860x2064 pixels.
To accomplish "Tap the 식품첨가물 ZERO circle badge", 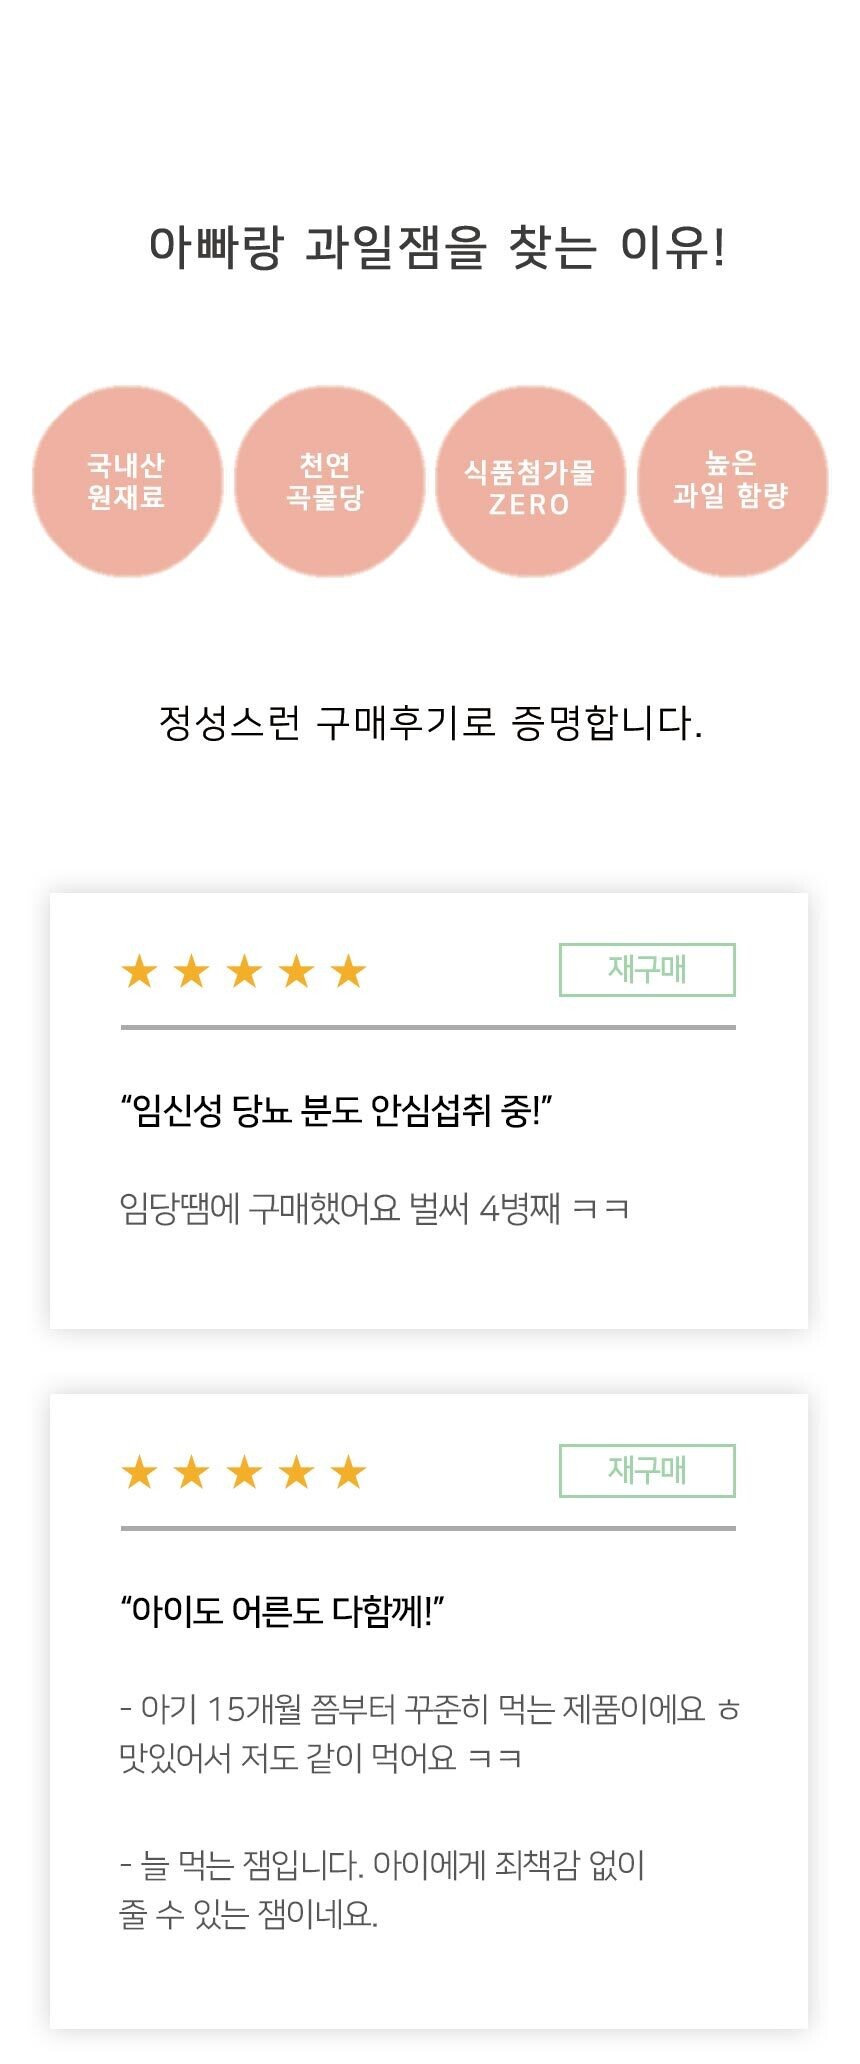I will pyautogui.click(x=529, y=483).
